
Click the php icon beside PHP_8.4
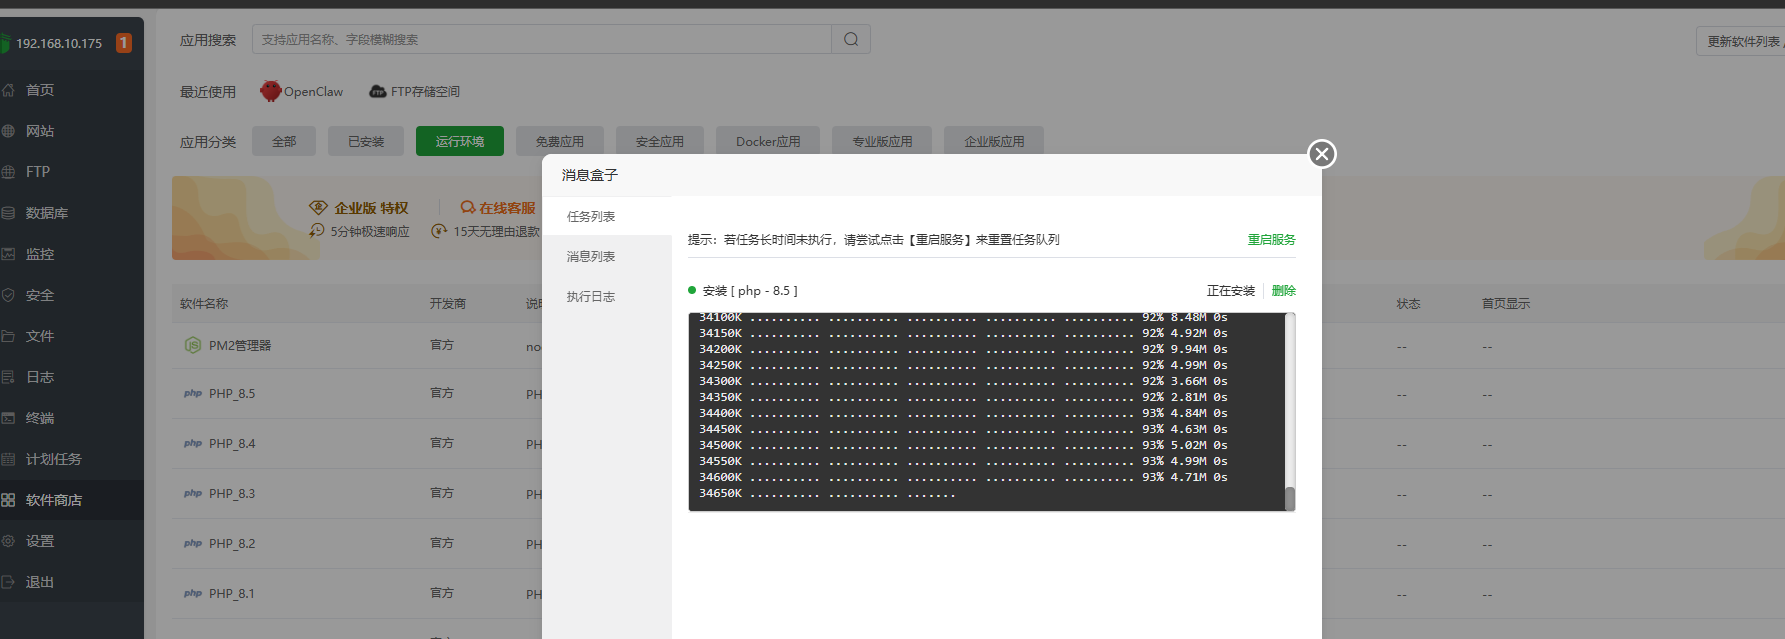pyautogui.click(x=193, y=443)
